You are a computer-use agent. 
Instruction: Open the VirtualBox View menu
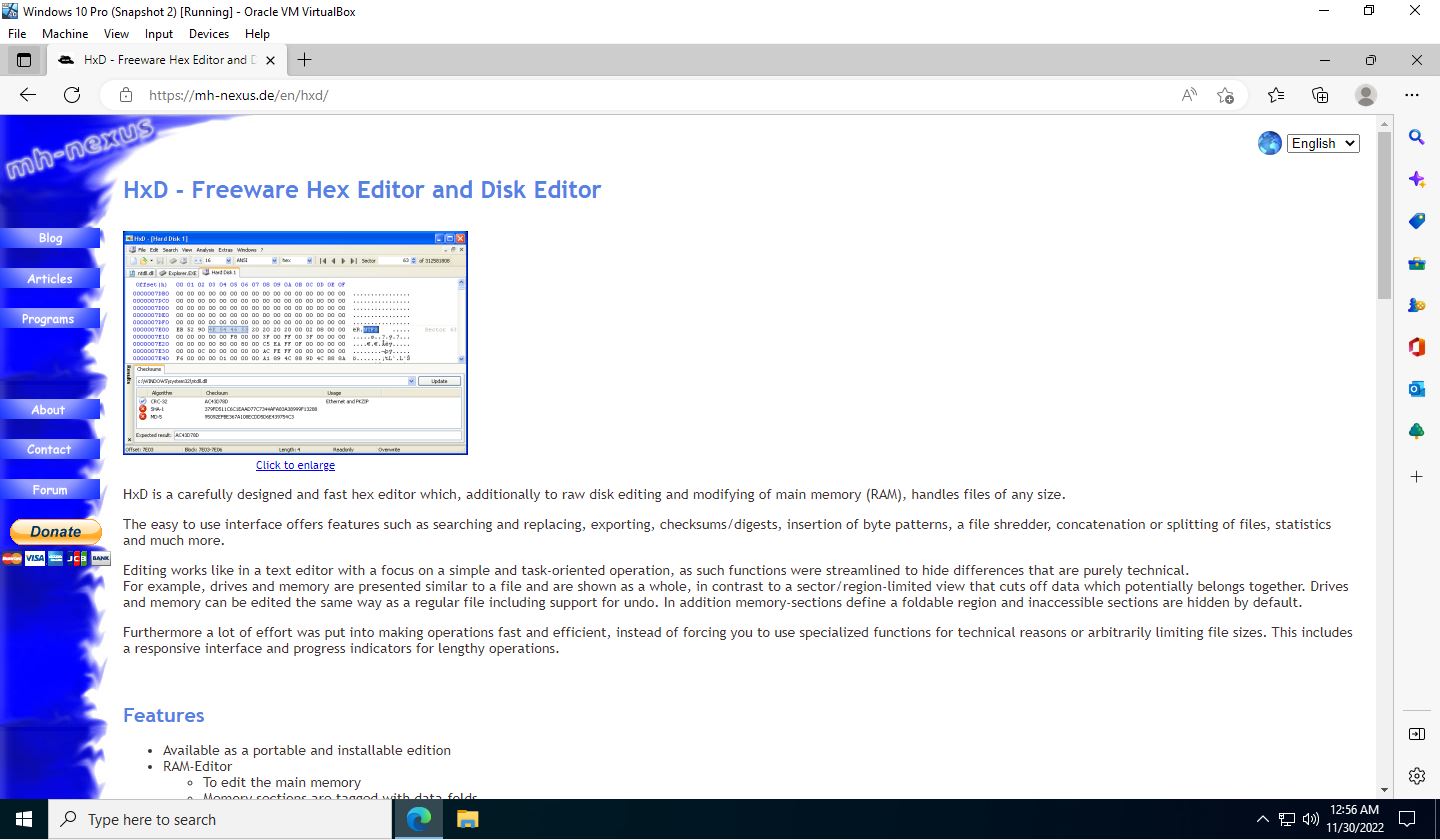(116, 33)
